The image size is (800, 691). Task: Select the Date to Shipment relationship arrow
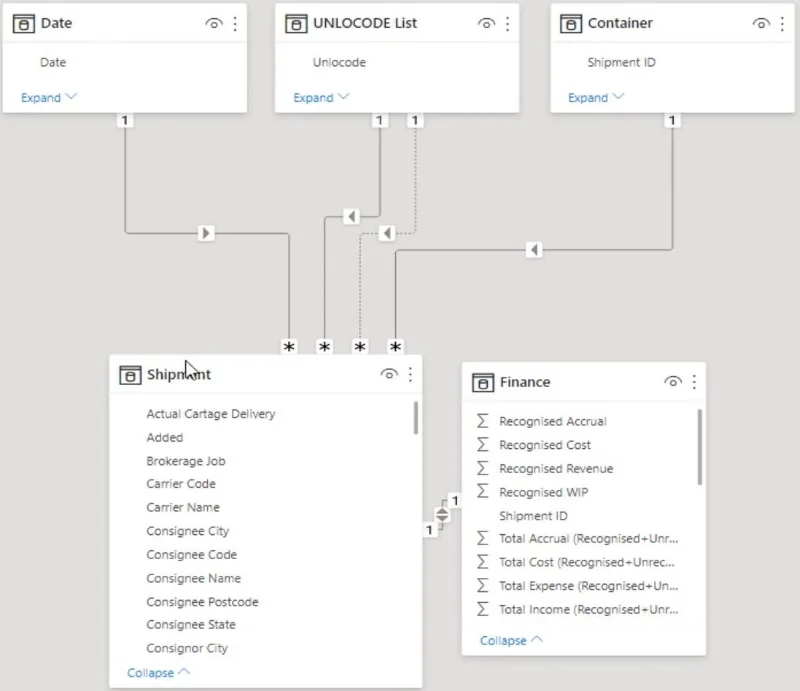tap(206, 233)
